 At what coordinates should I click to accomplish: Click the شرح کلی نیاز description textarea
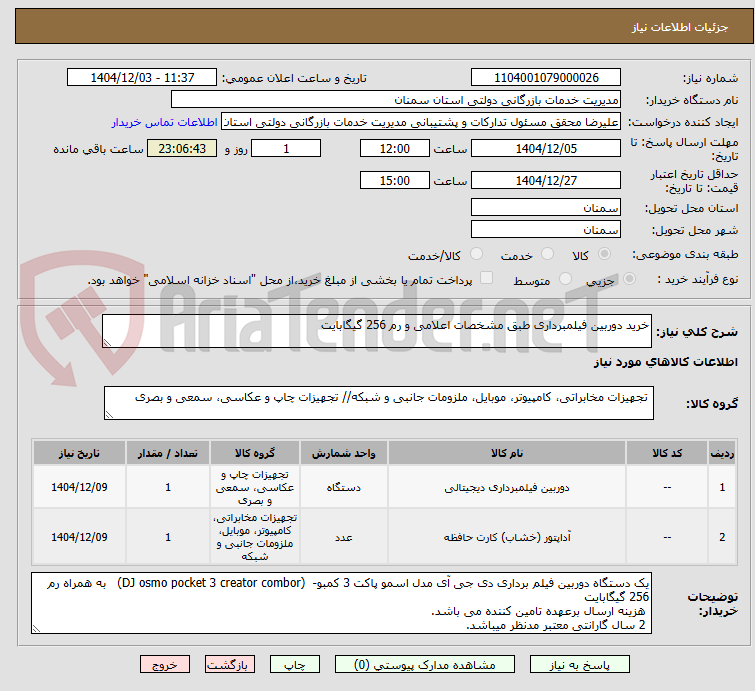(377, 331)
